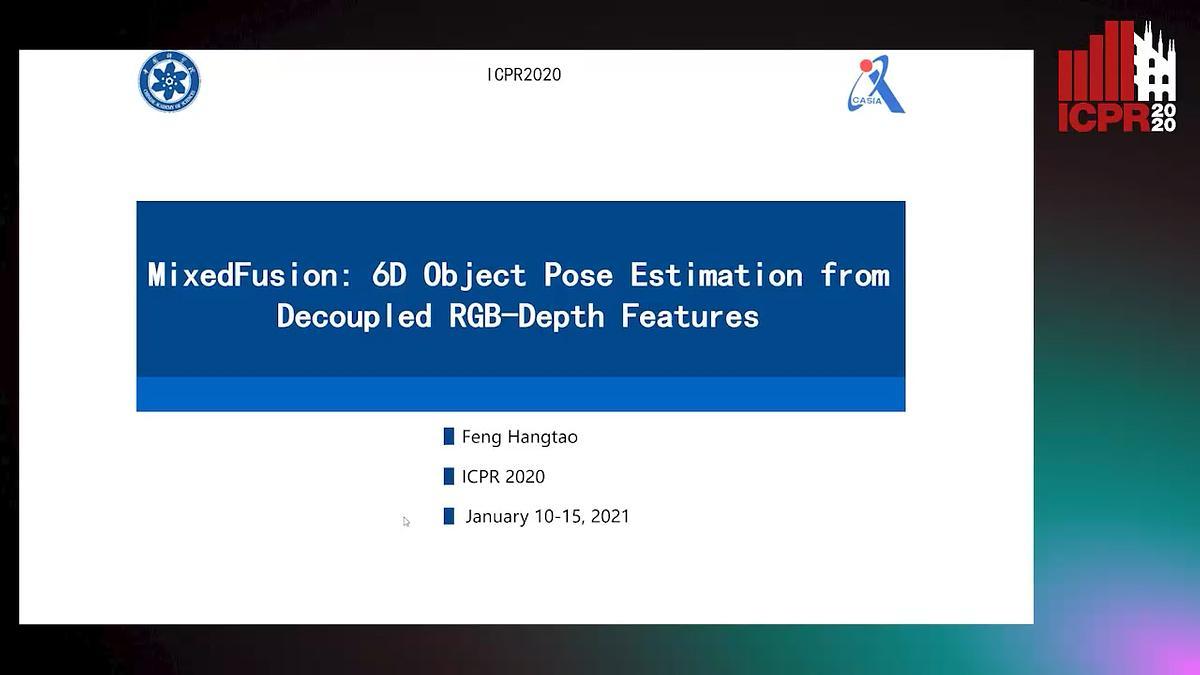This screenshot has width=1200, height=675.
Task: Click the Chinese Academy of Sciences logo
Action: (x=169, y=82)
